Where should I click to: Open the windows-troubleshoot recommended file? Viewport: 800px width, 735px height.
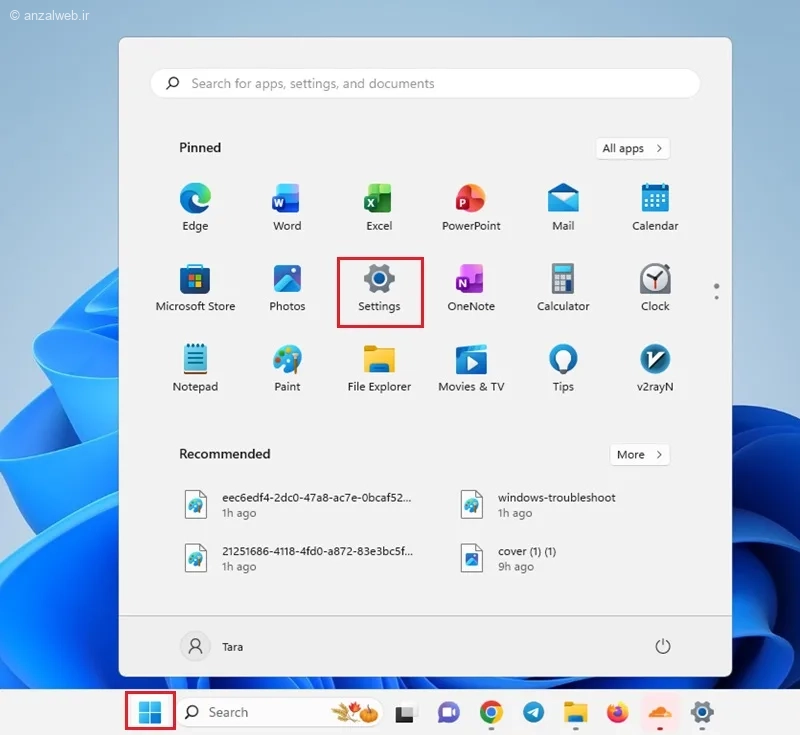pyautogui.click(x=539, y=504)
